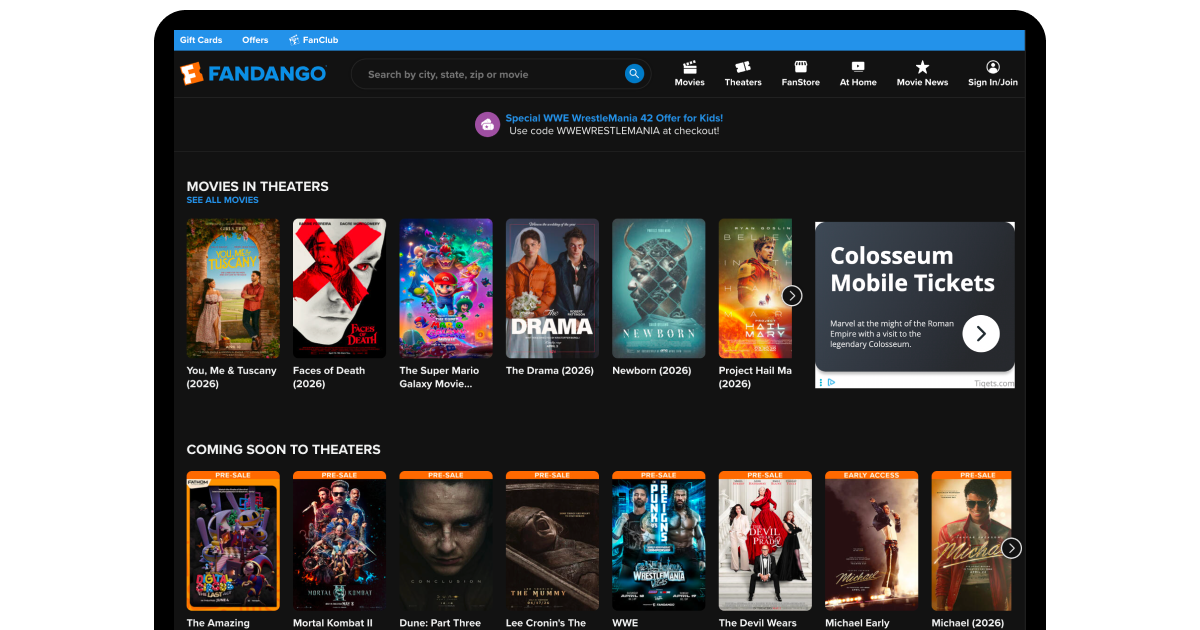This screenshot has height=630, width=1200.
Task: Open Newborn poster
Action: (659, 288)
